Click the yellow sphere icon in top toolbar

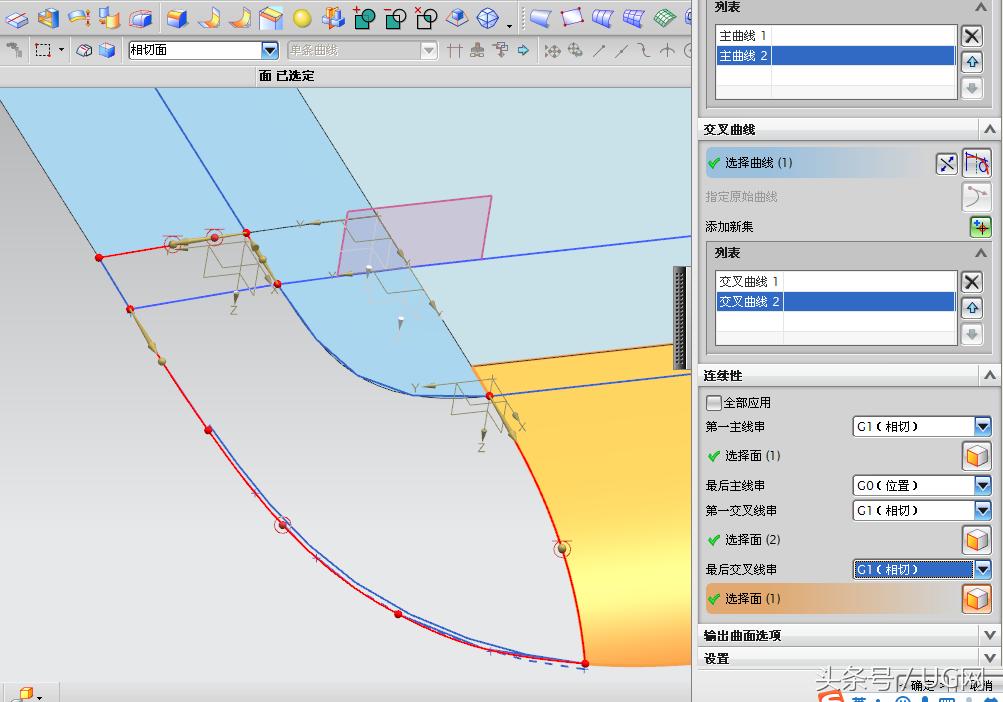click(x=302, y=18)
